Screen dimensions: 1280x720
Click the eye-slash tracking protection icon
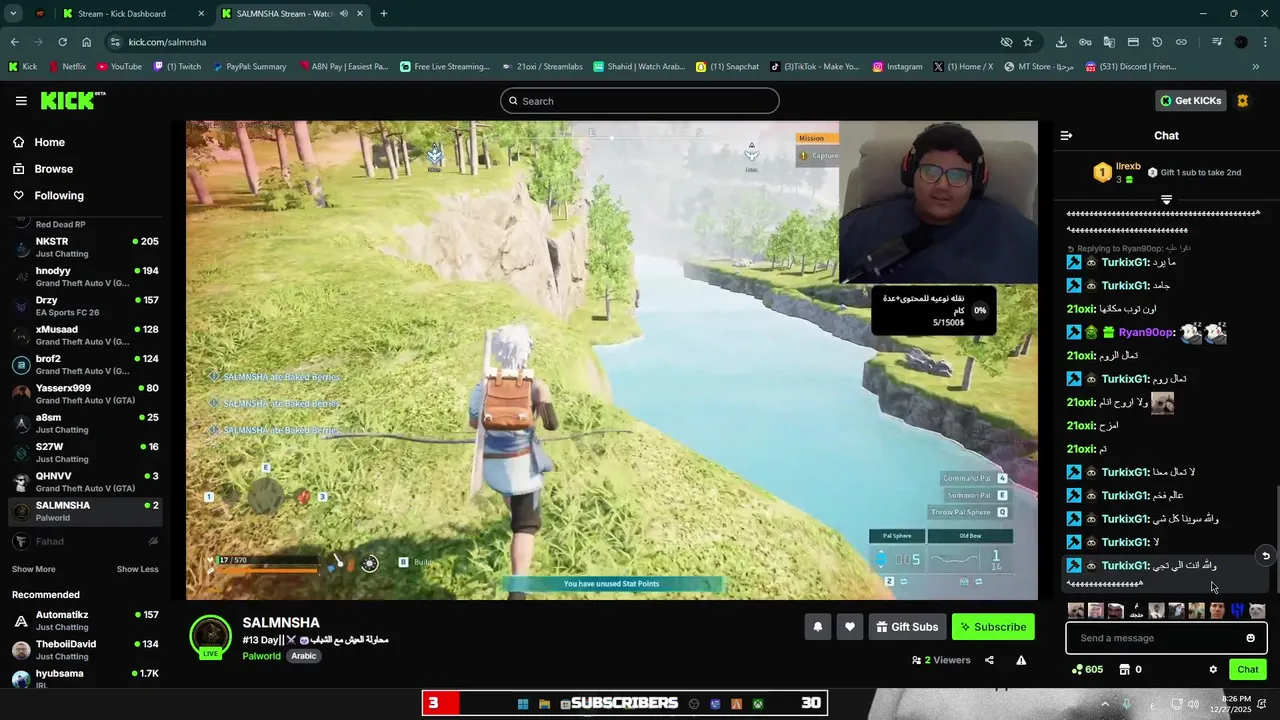[1006, 42]
